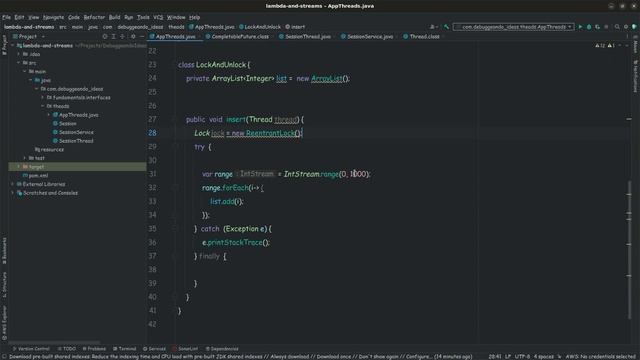Expand the target folder node
Image resolution: width=640 pixels, height=360 pixels.
(x=18, y=167)
